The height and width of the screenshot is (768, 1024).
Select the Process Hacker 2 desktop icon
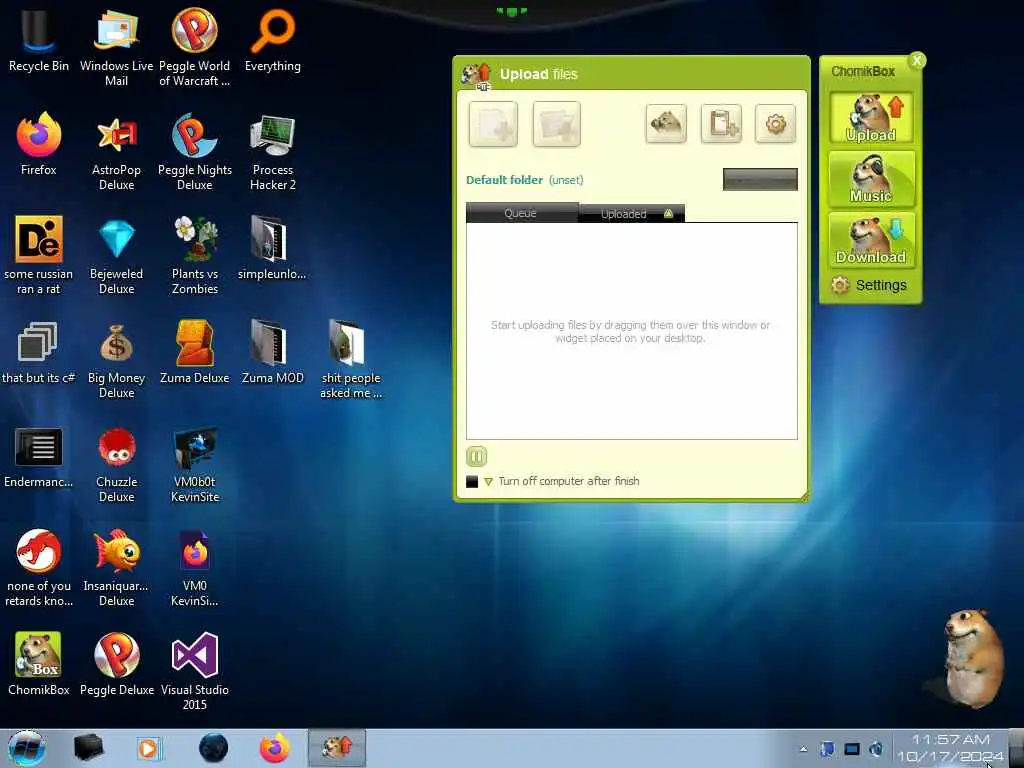tap(273, 152)
